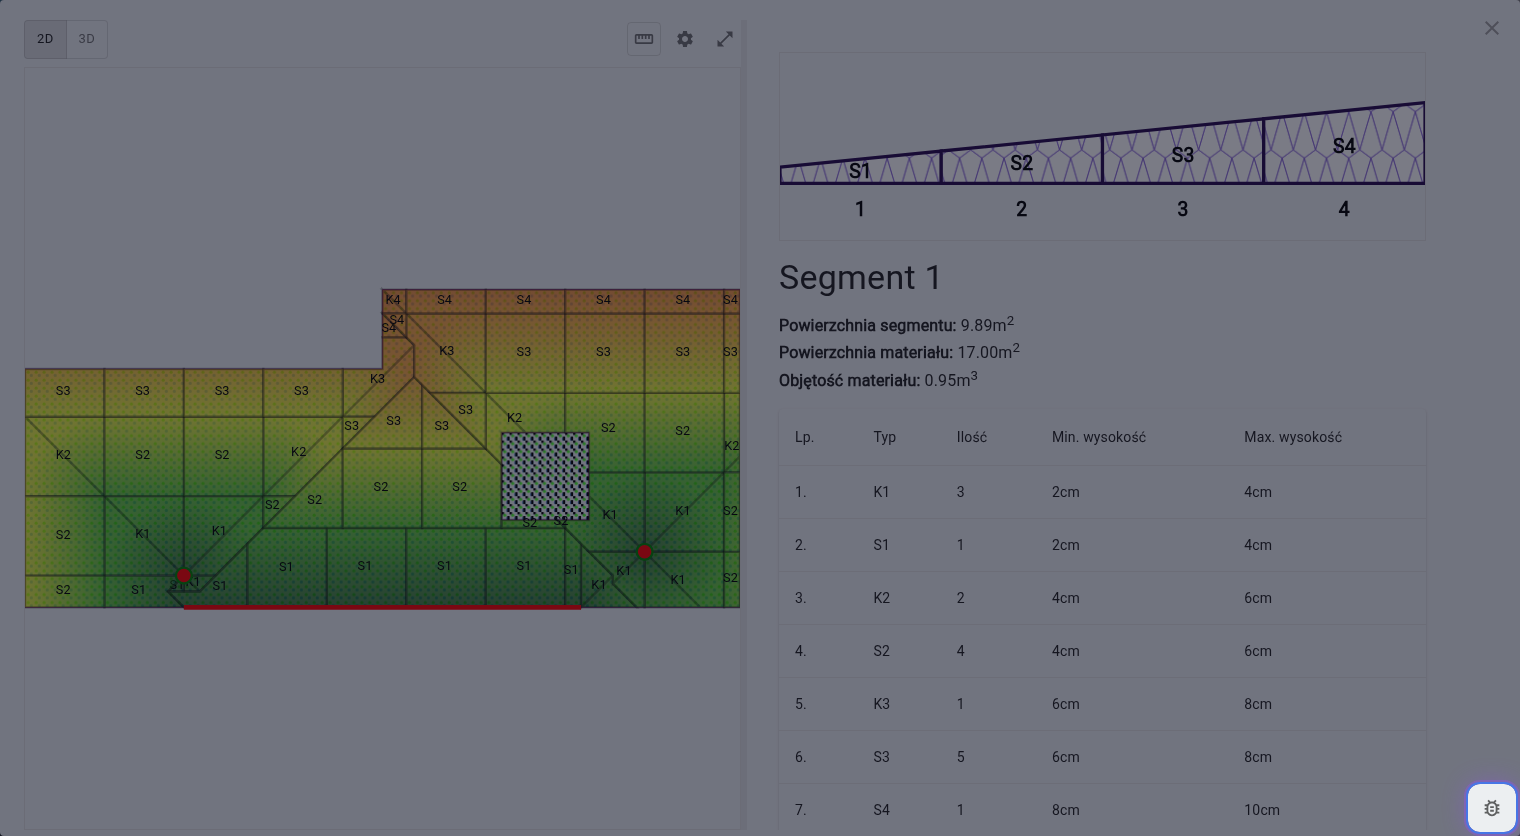Viewport: 1520px width, 836px height.
Task: Select the K1 type cell in table row 1
Action: click(881, 492)
